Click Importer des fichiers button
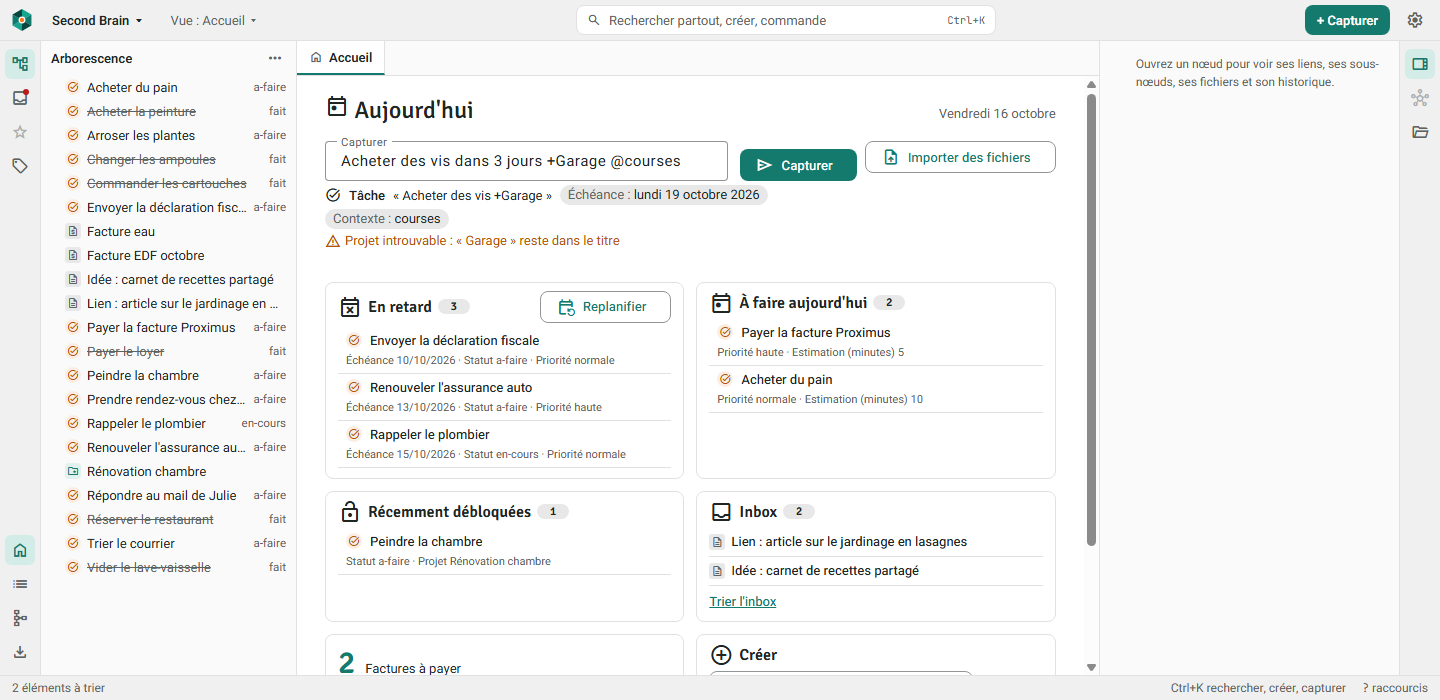 [x=960, y=157]
